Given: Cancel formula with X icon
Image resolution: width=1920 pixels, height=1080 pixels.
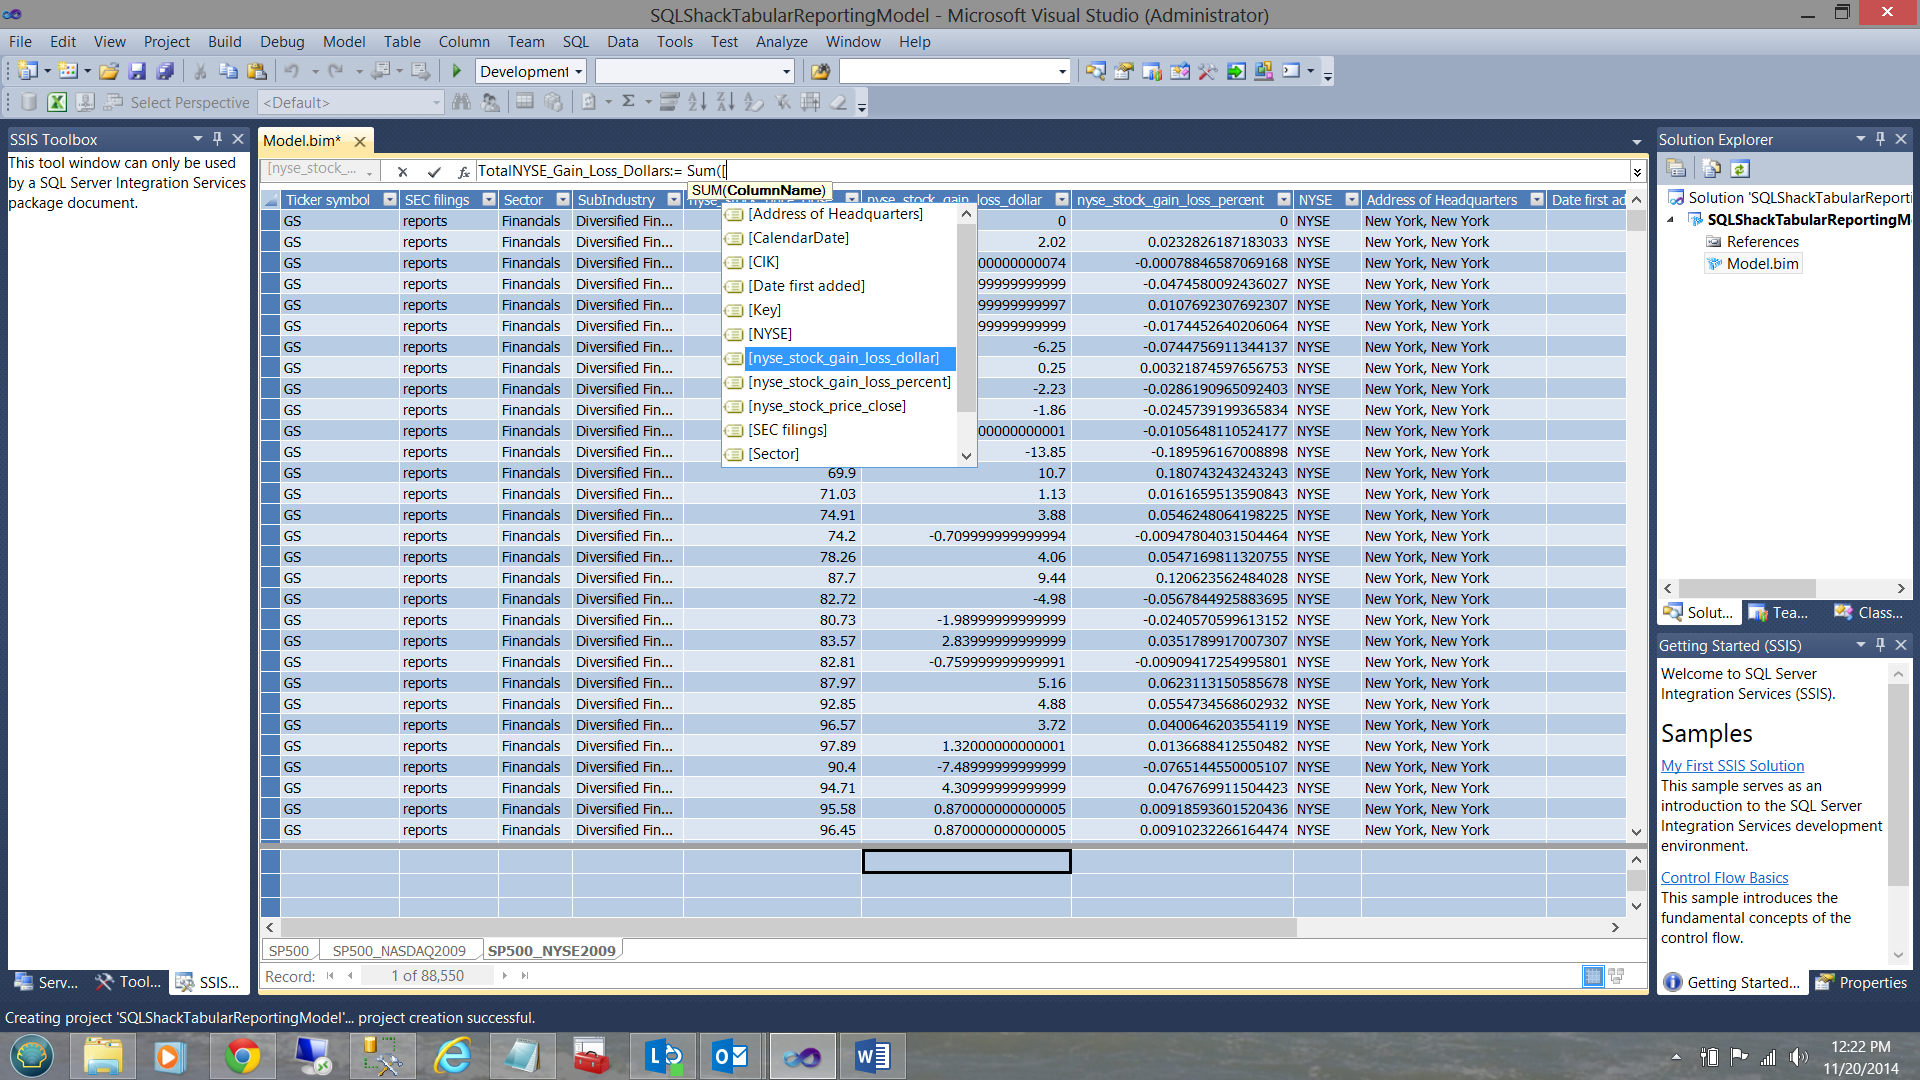Looking at the screenshot, I should (402, 171).
